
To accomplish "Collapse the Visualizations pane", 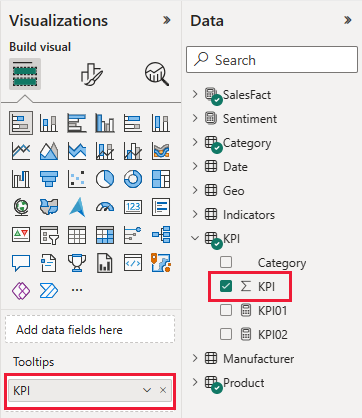I will point(167,21).
